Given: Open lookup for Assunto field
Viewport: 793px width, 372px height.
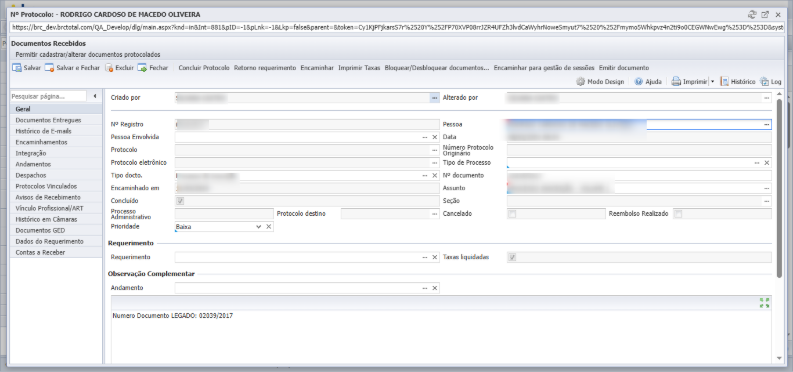Looking at the screenshot, I should click(767, 188).
